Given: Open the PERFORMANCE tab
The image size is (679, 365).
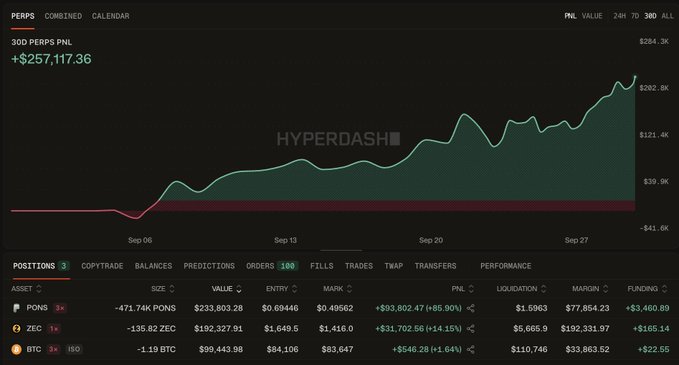Looking at the screenshot, I should tap(506, 266).
